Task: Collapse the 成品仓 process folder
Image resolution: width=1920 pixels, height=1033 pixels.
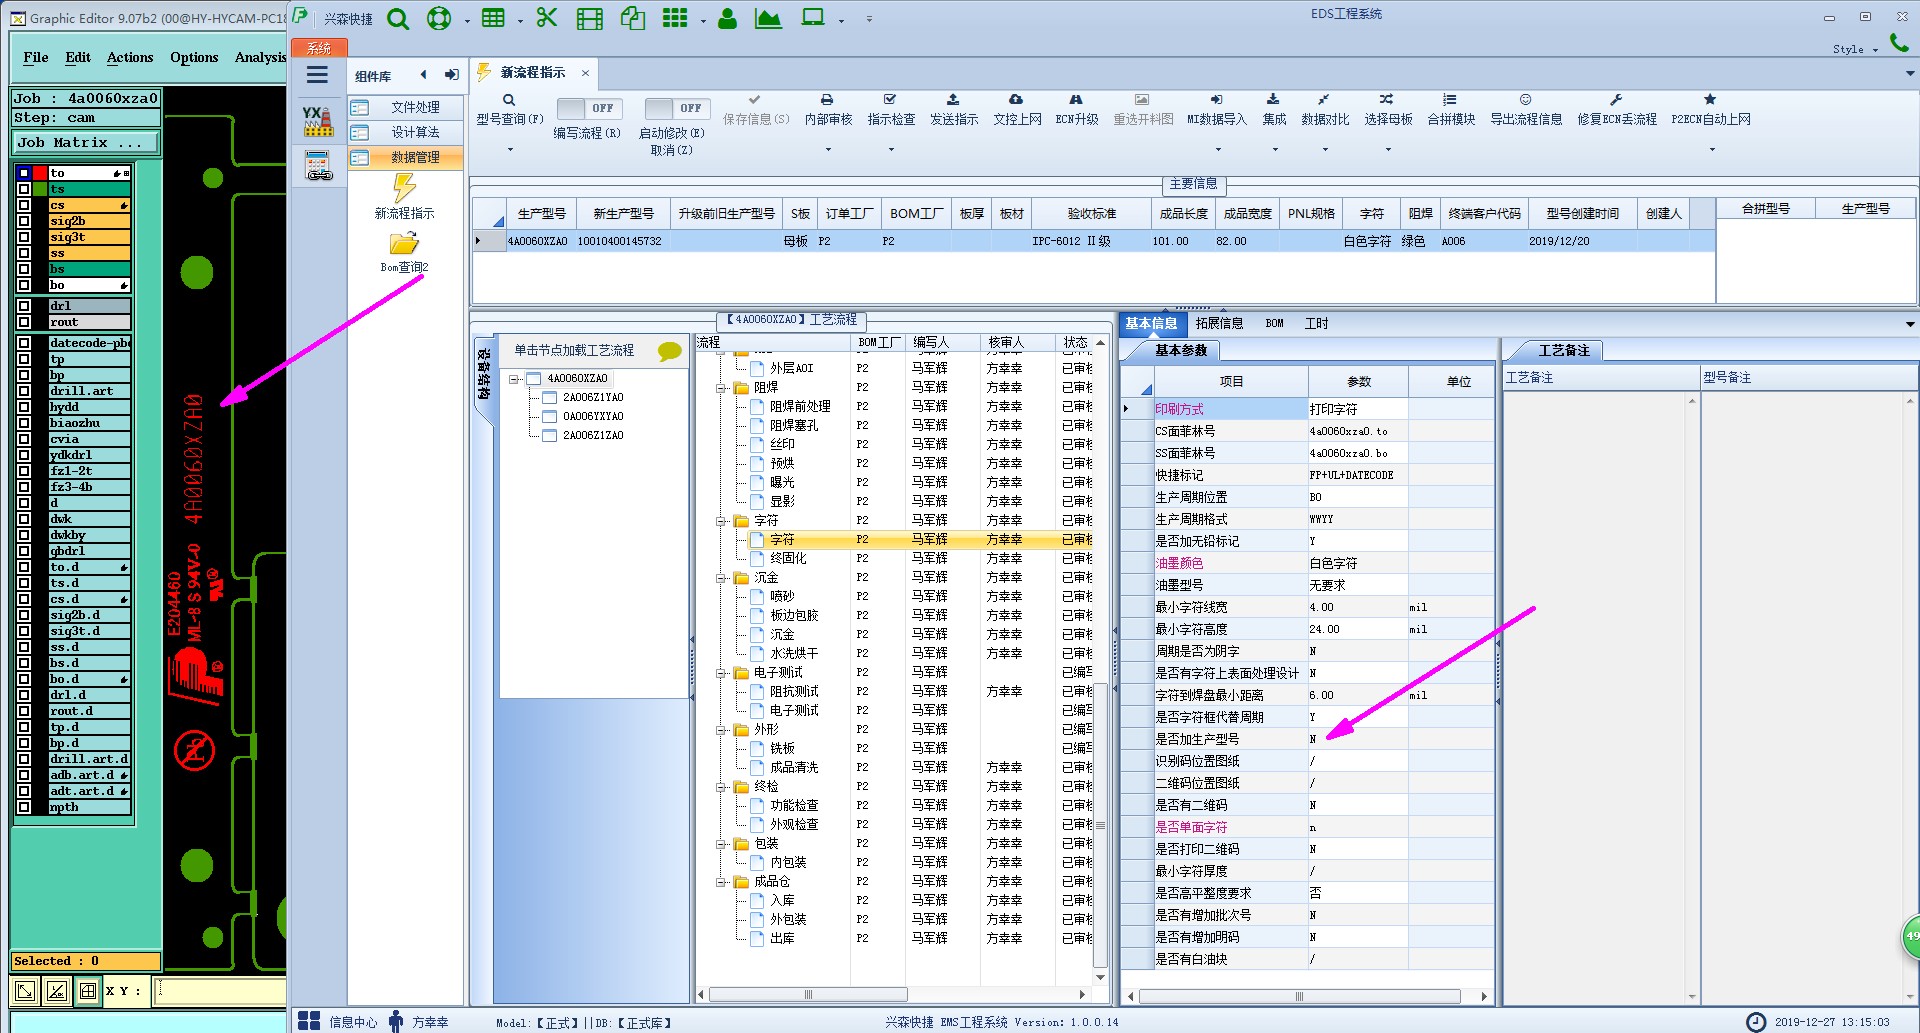Action: 720,882
